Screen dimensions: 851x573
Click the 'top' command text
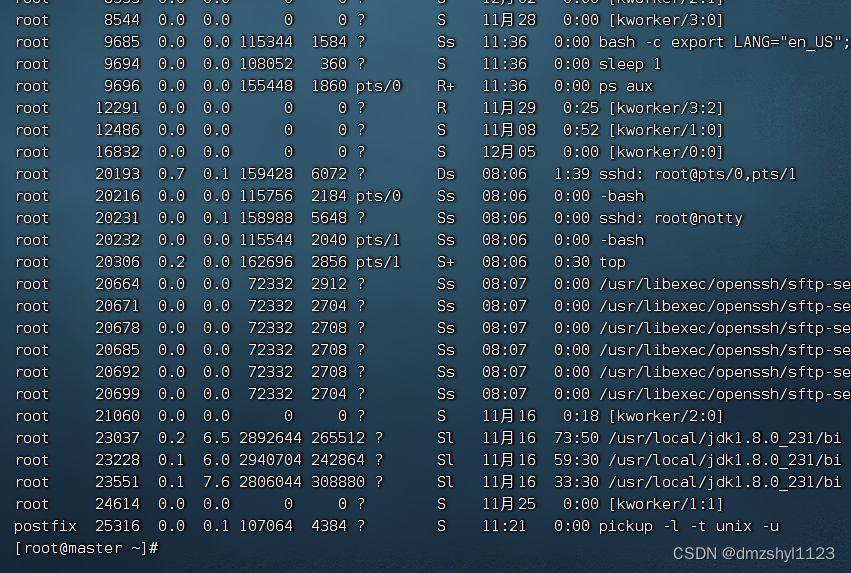pos(612,262)
